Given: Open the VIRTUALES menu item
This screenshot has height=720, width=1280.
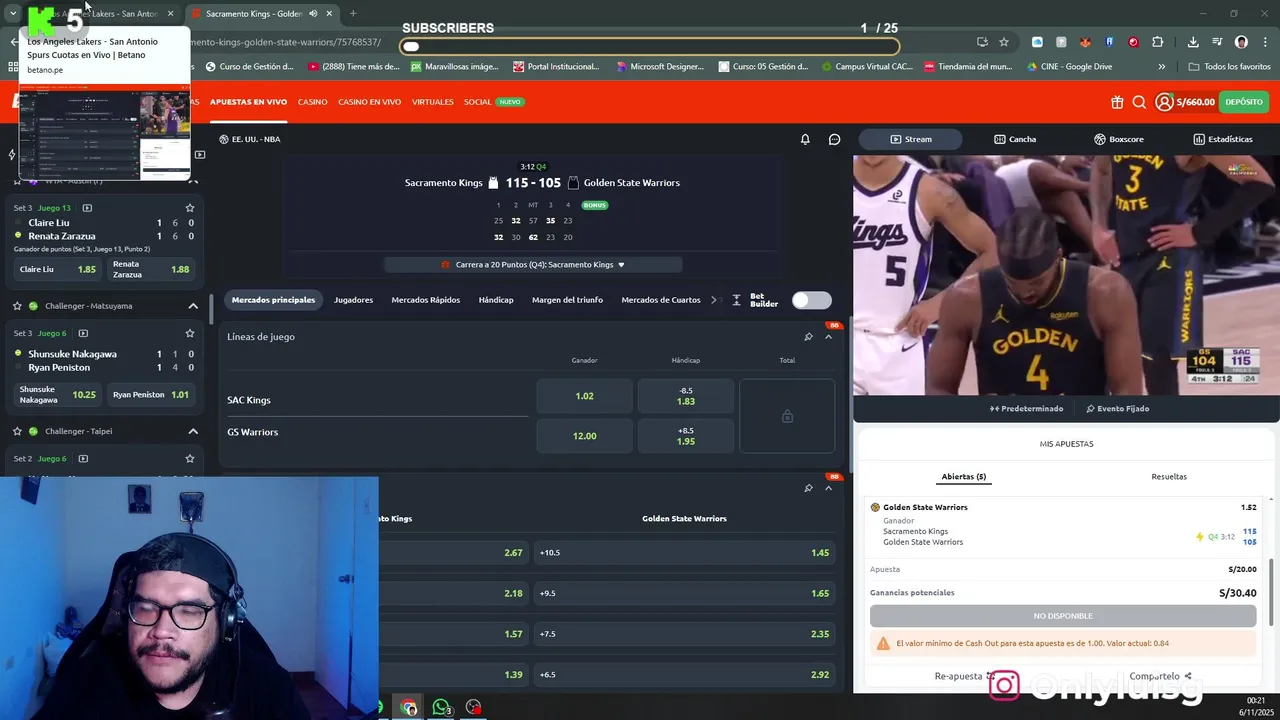Looking at the screenshot, I should 433,102.
